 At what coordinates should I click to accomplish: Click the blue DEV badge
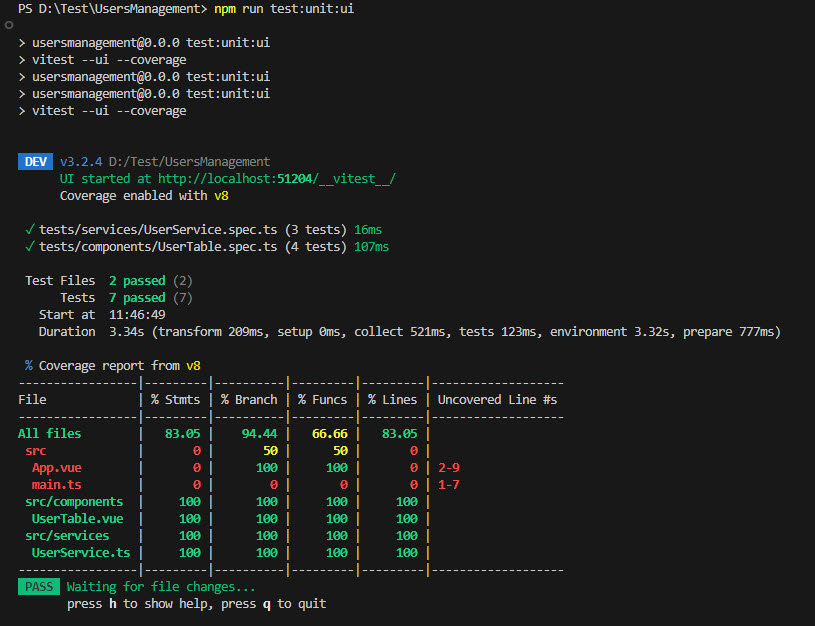[35, 162]
